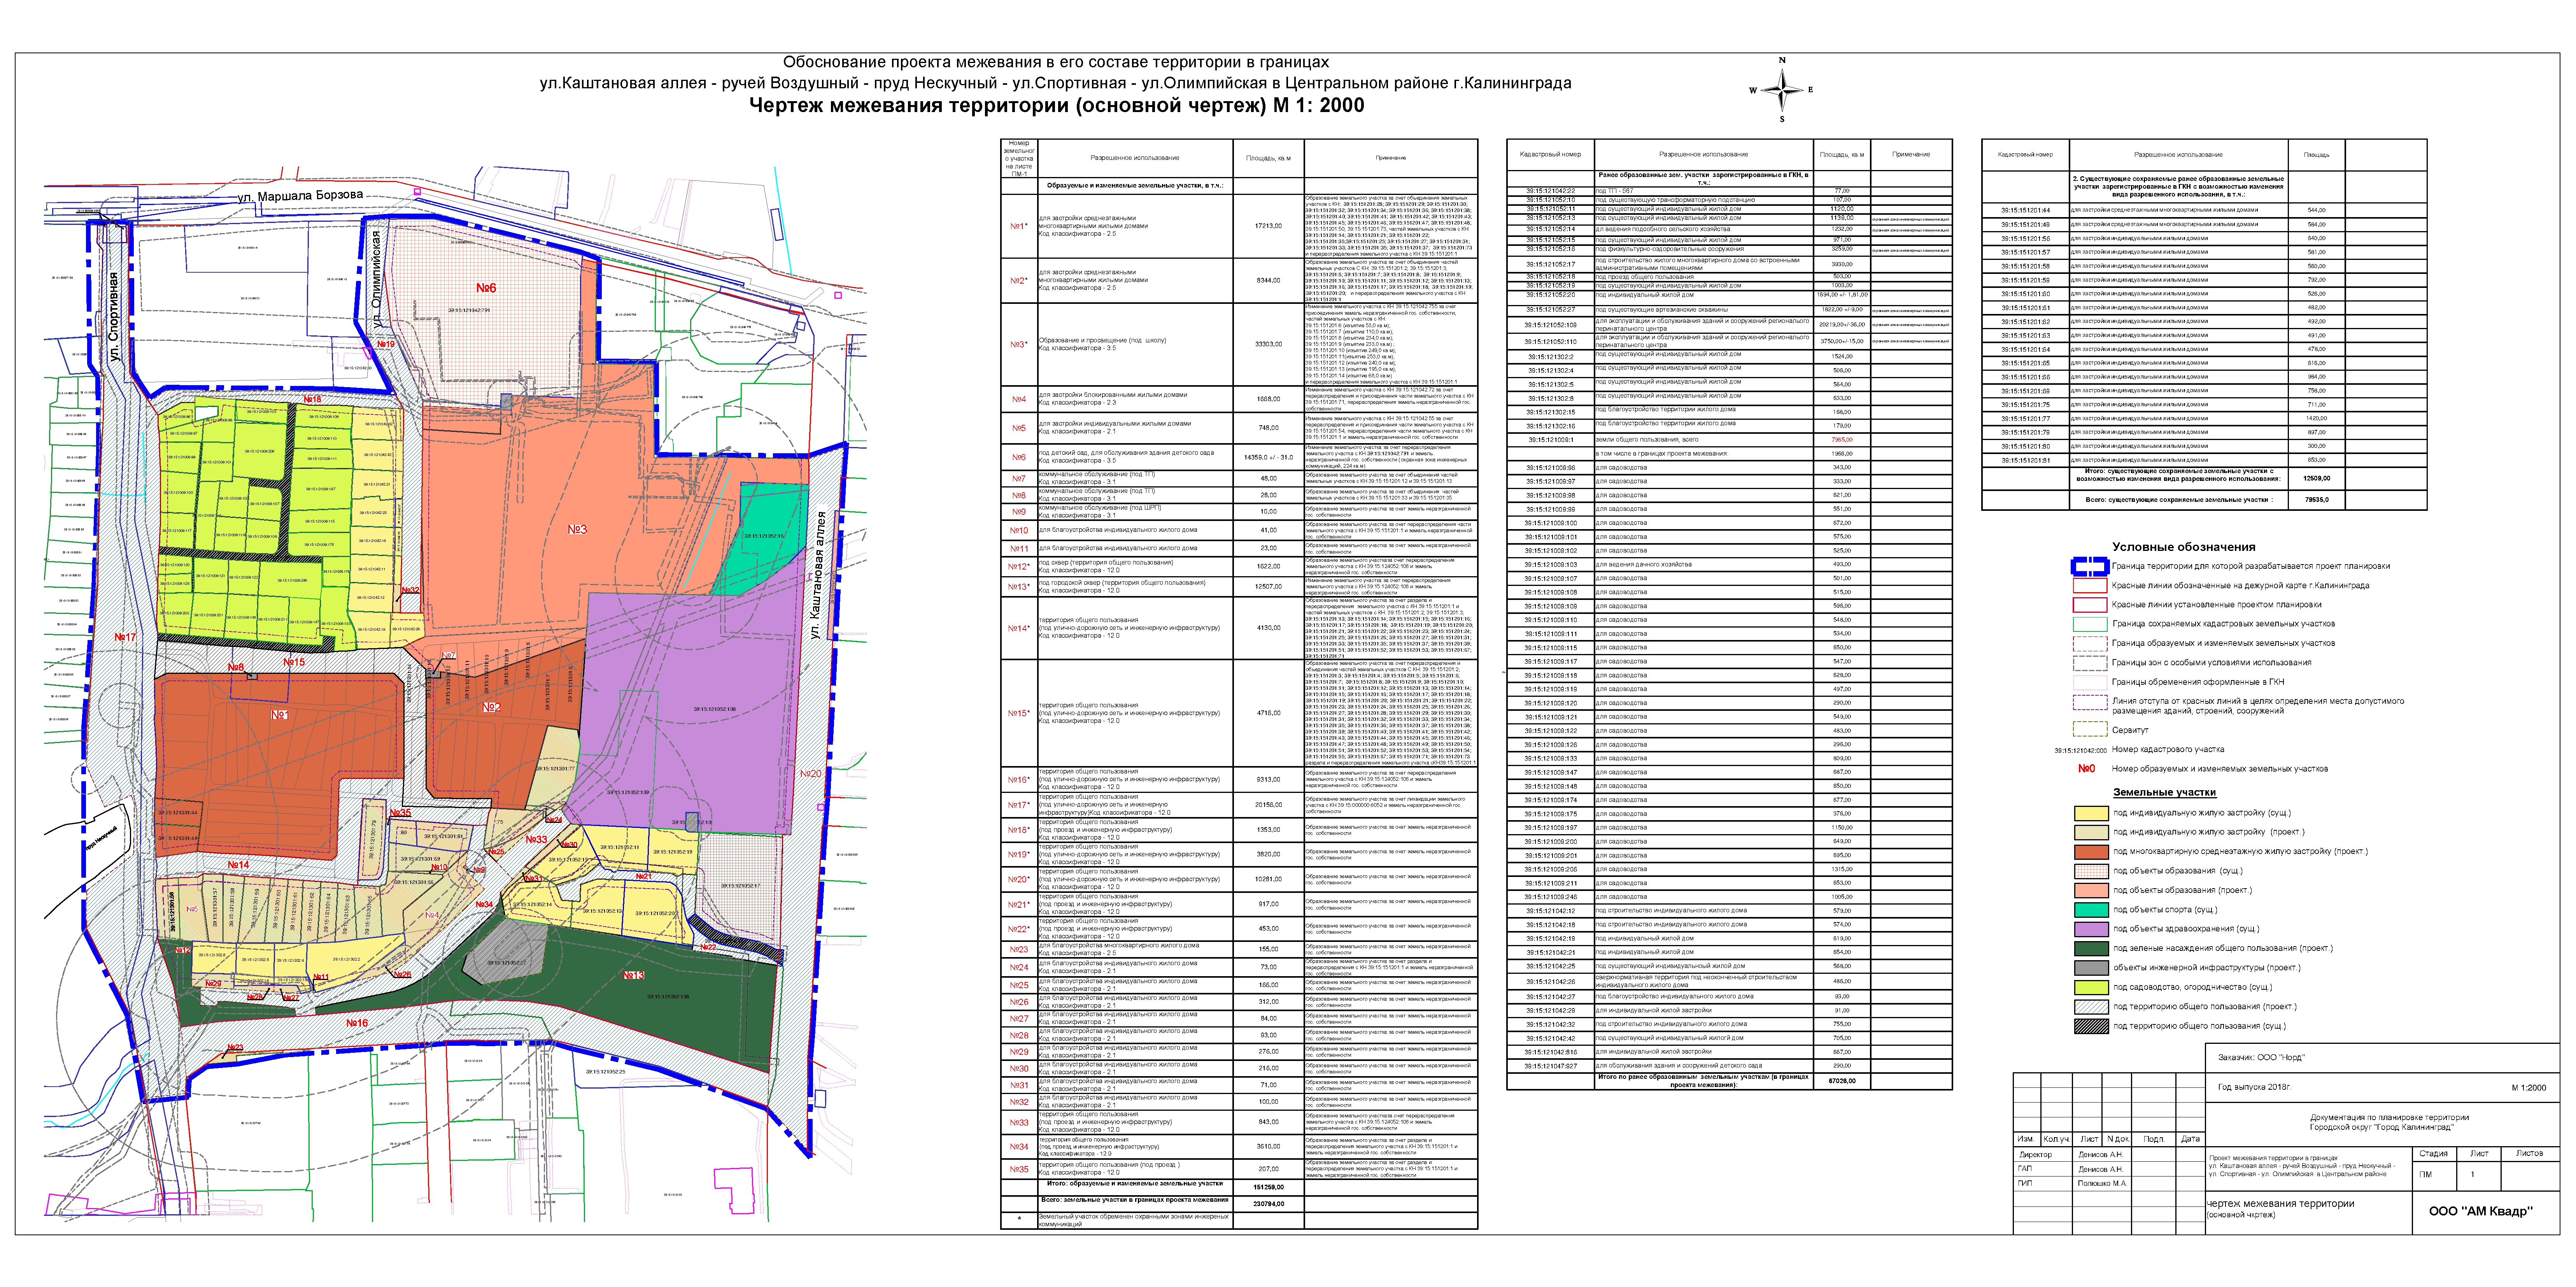Click the ул. Маршала Борзова street label

click(300, 196)
